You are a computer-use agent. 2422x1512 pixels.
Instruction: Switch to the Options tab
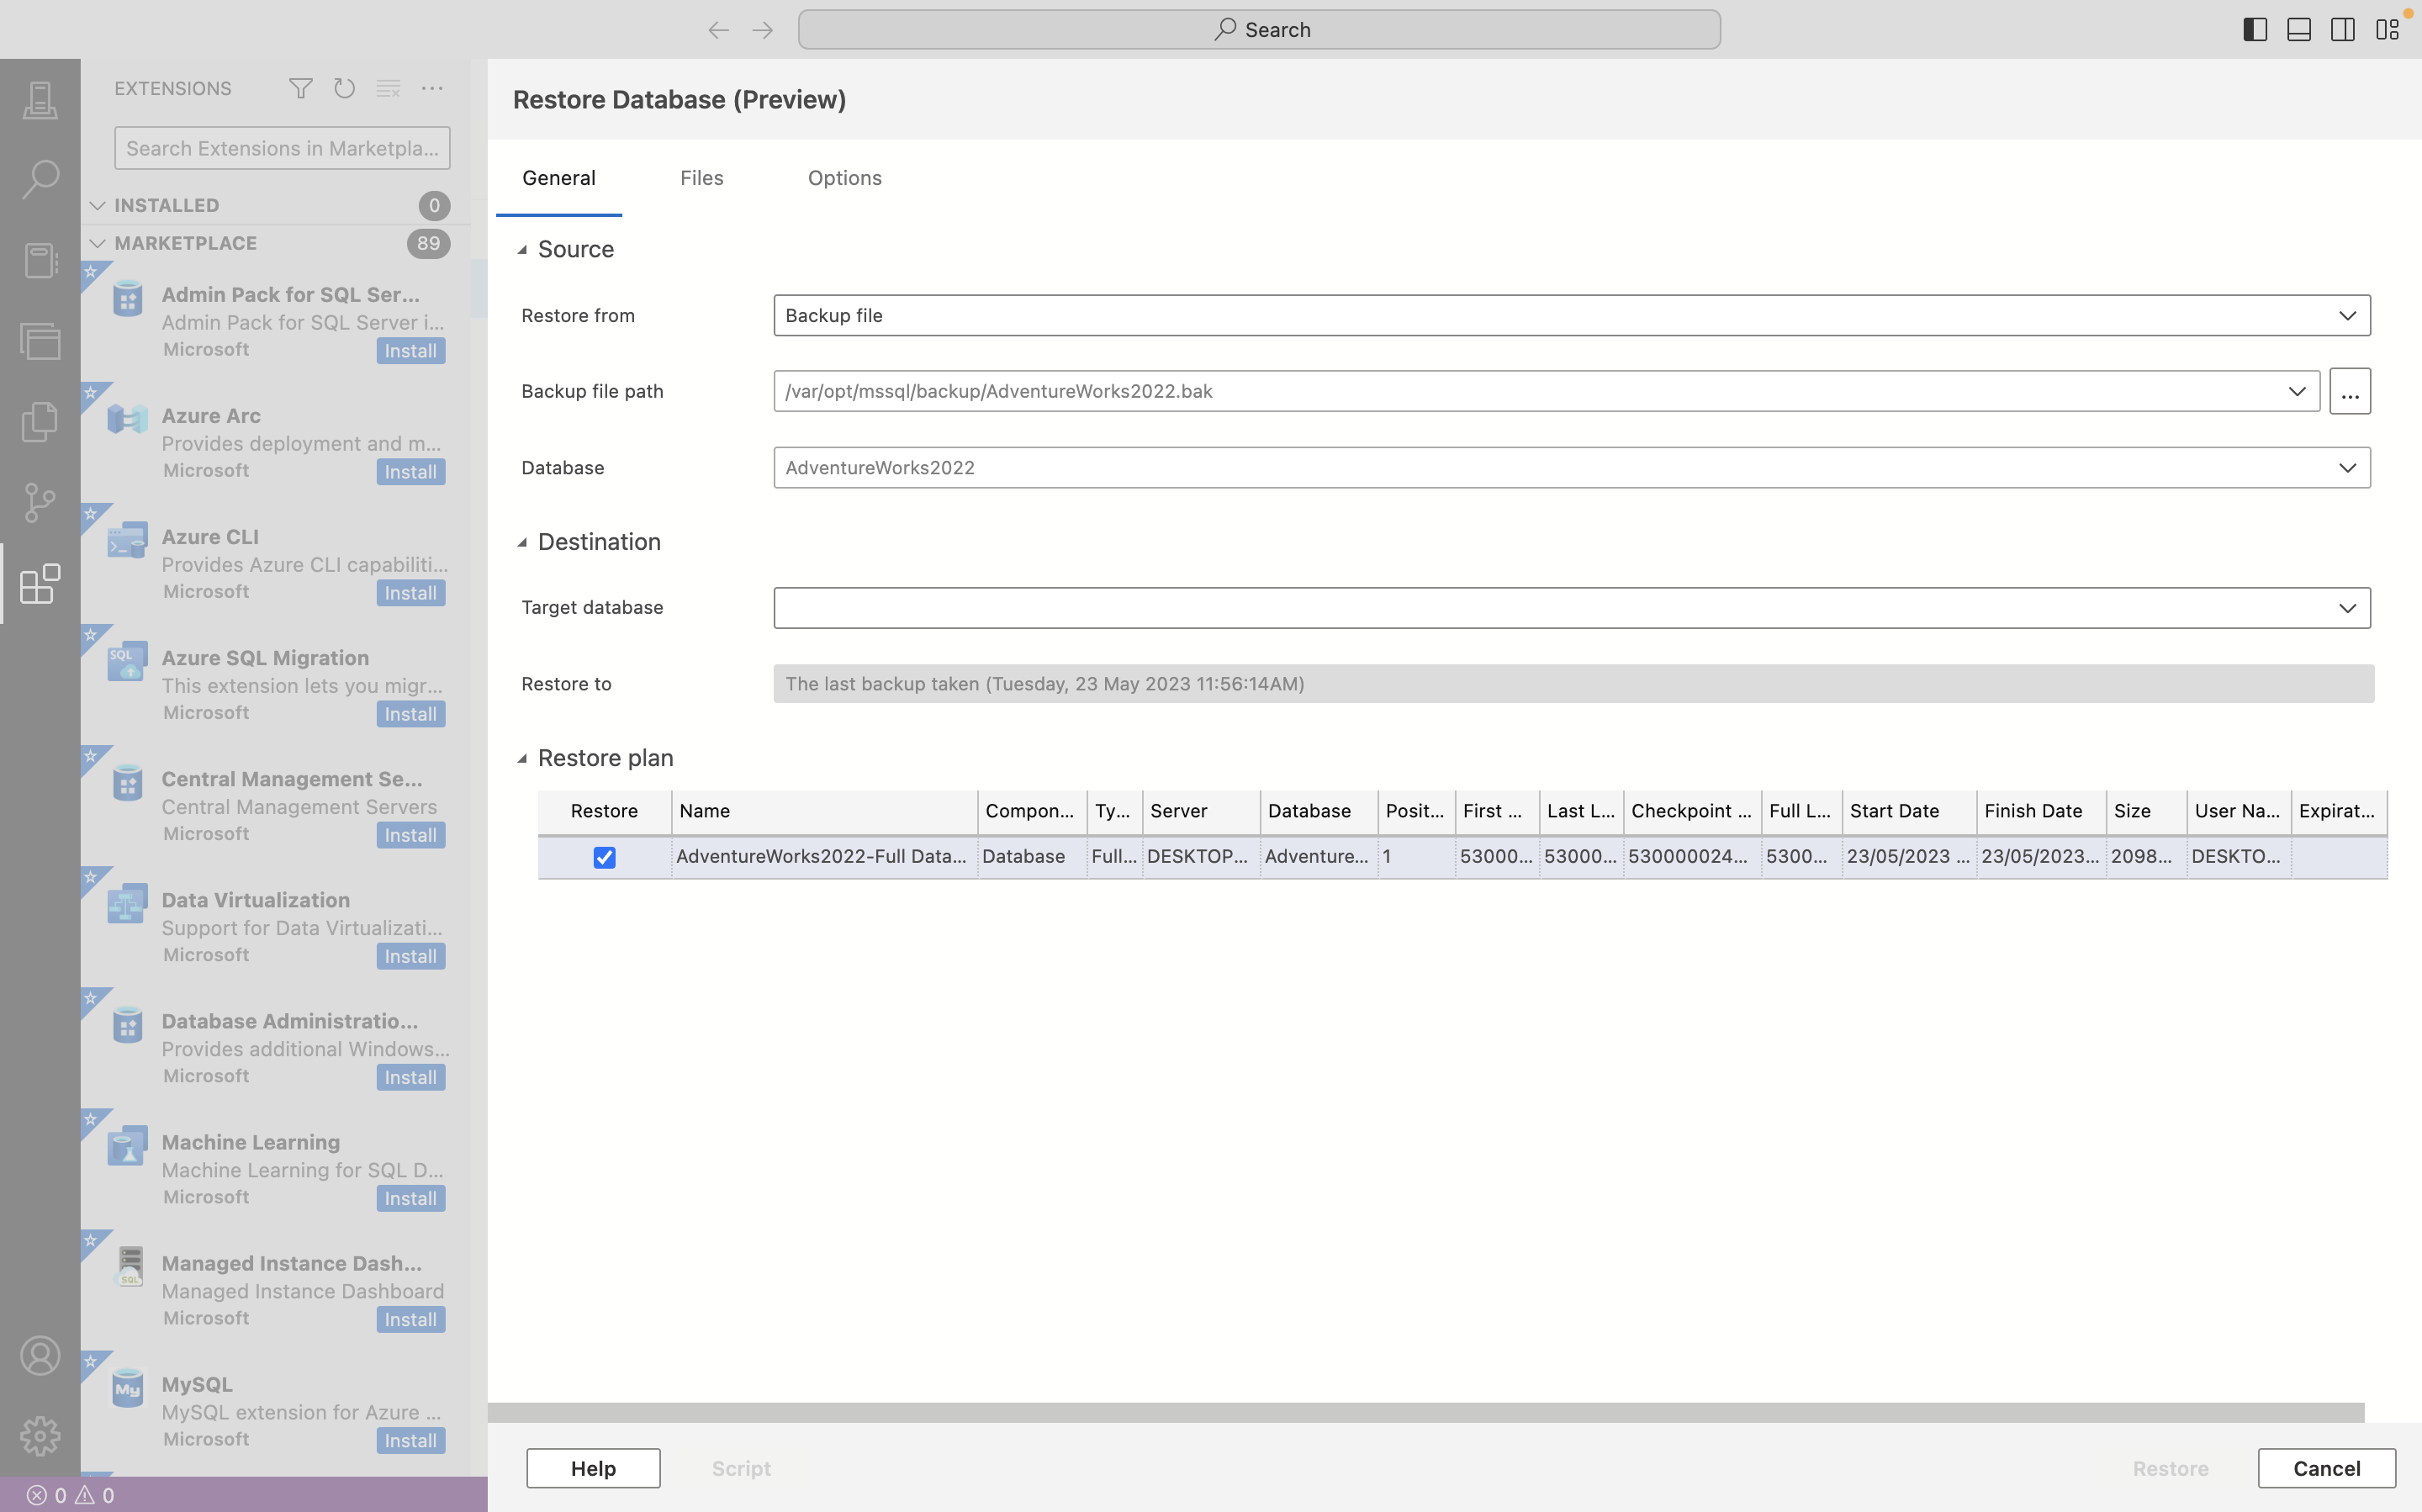point(845,178)
